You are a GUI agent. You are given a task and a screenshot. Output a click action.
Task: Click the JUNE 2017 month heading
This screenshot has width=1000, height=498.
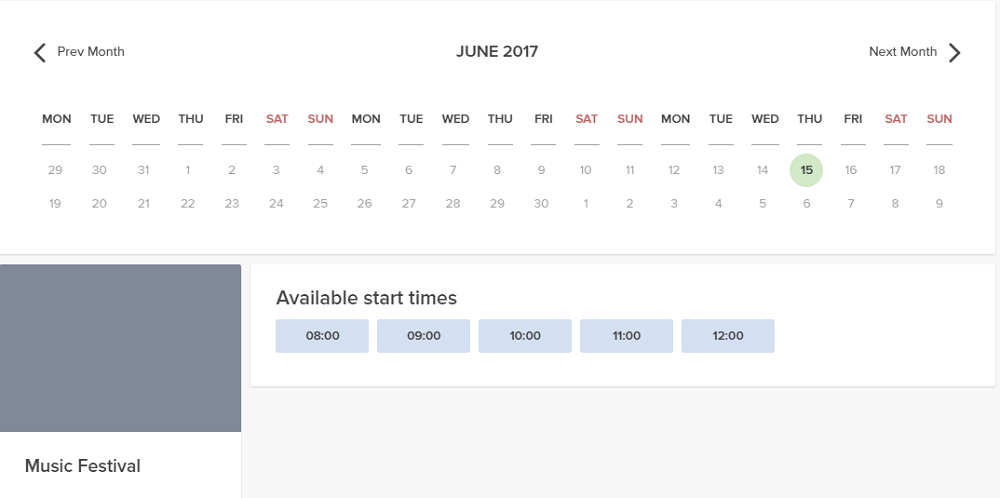coord(497,52)
